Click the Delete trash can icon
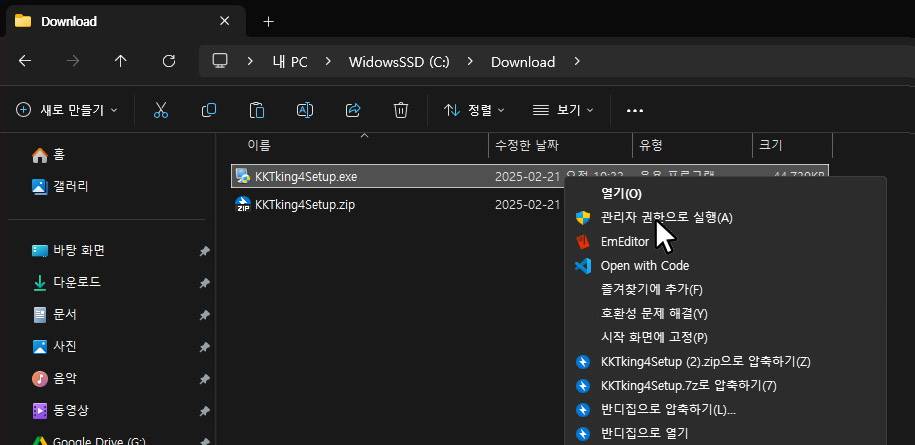The height and width of the screenshot is (445, 915). point(401,110)
